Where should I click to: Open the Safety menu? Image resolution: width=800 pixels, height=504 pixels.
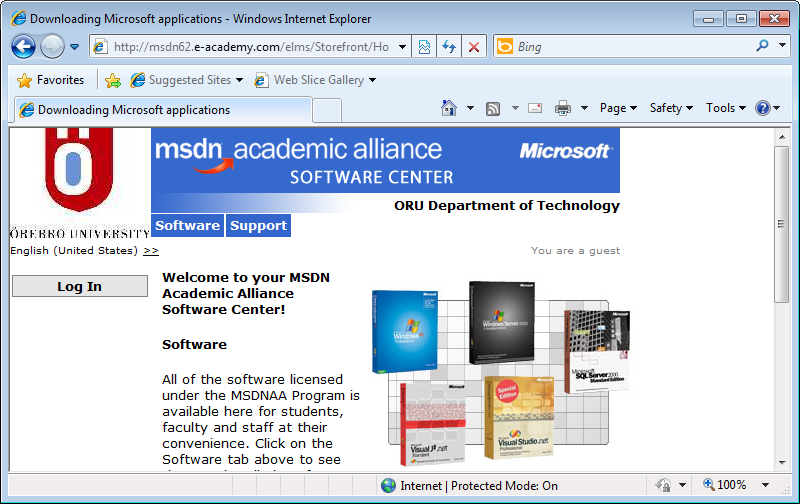(671, 108)
